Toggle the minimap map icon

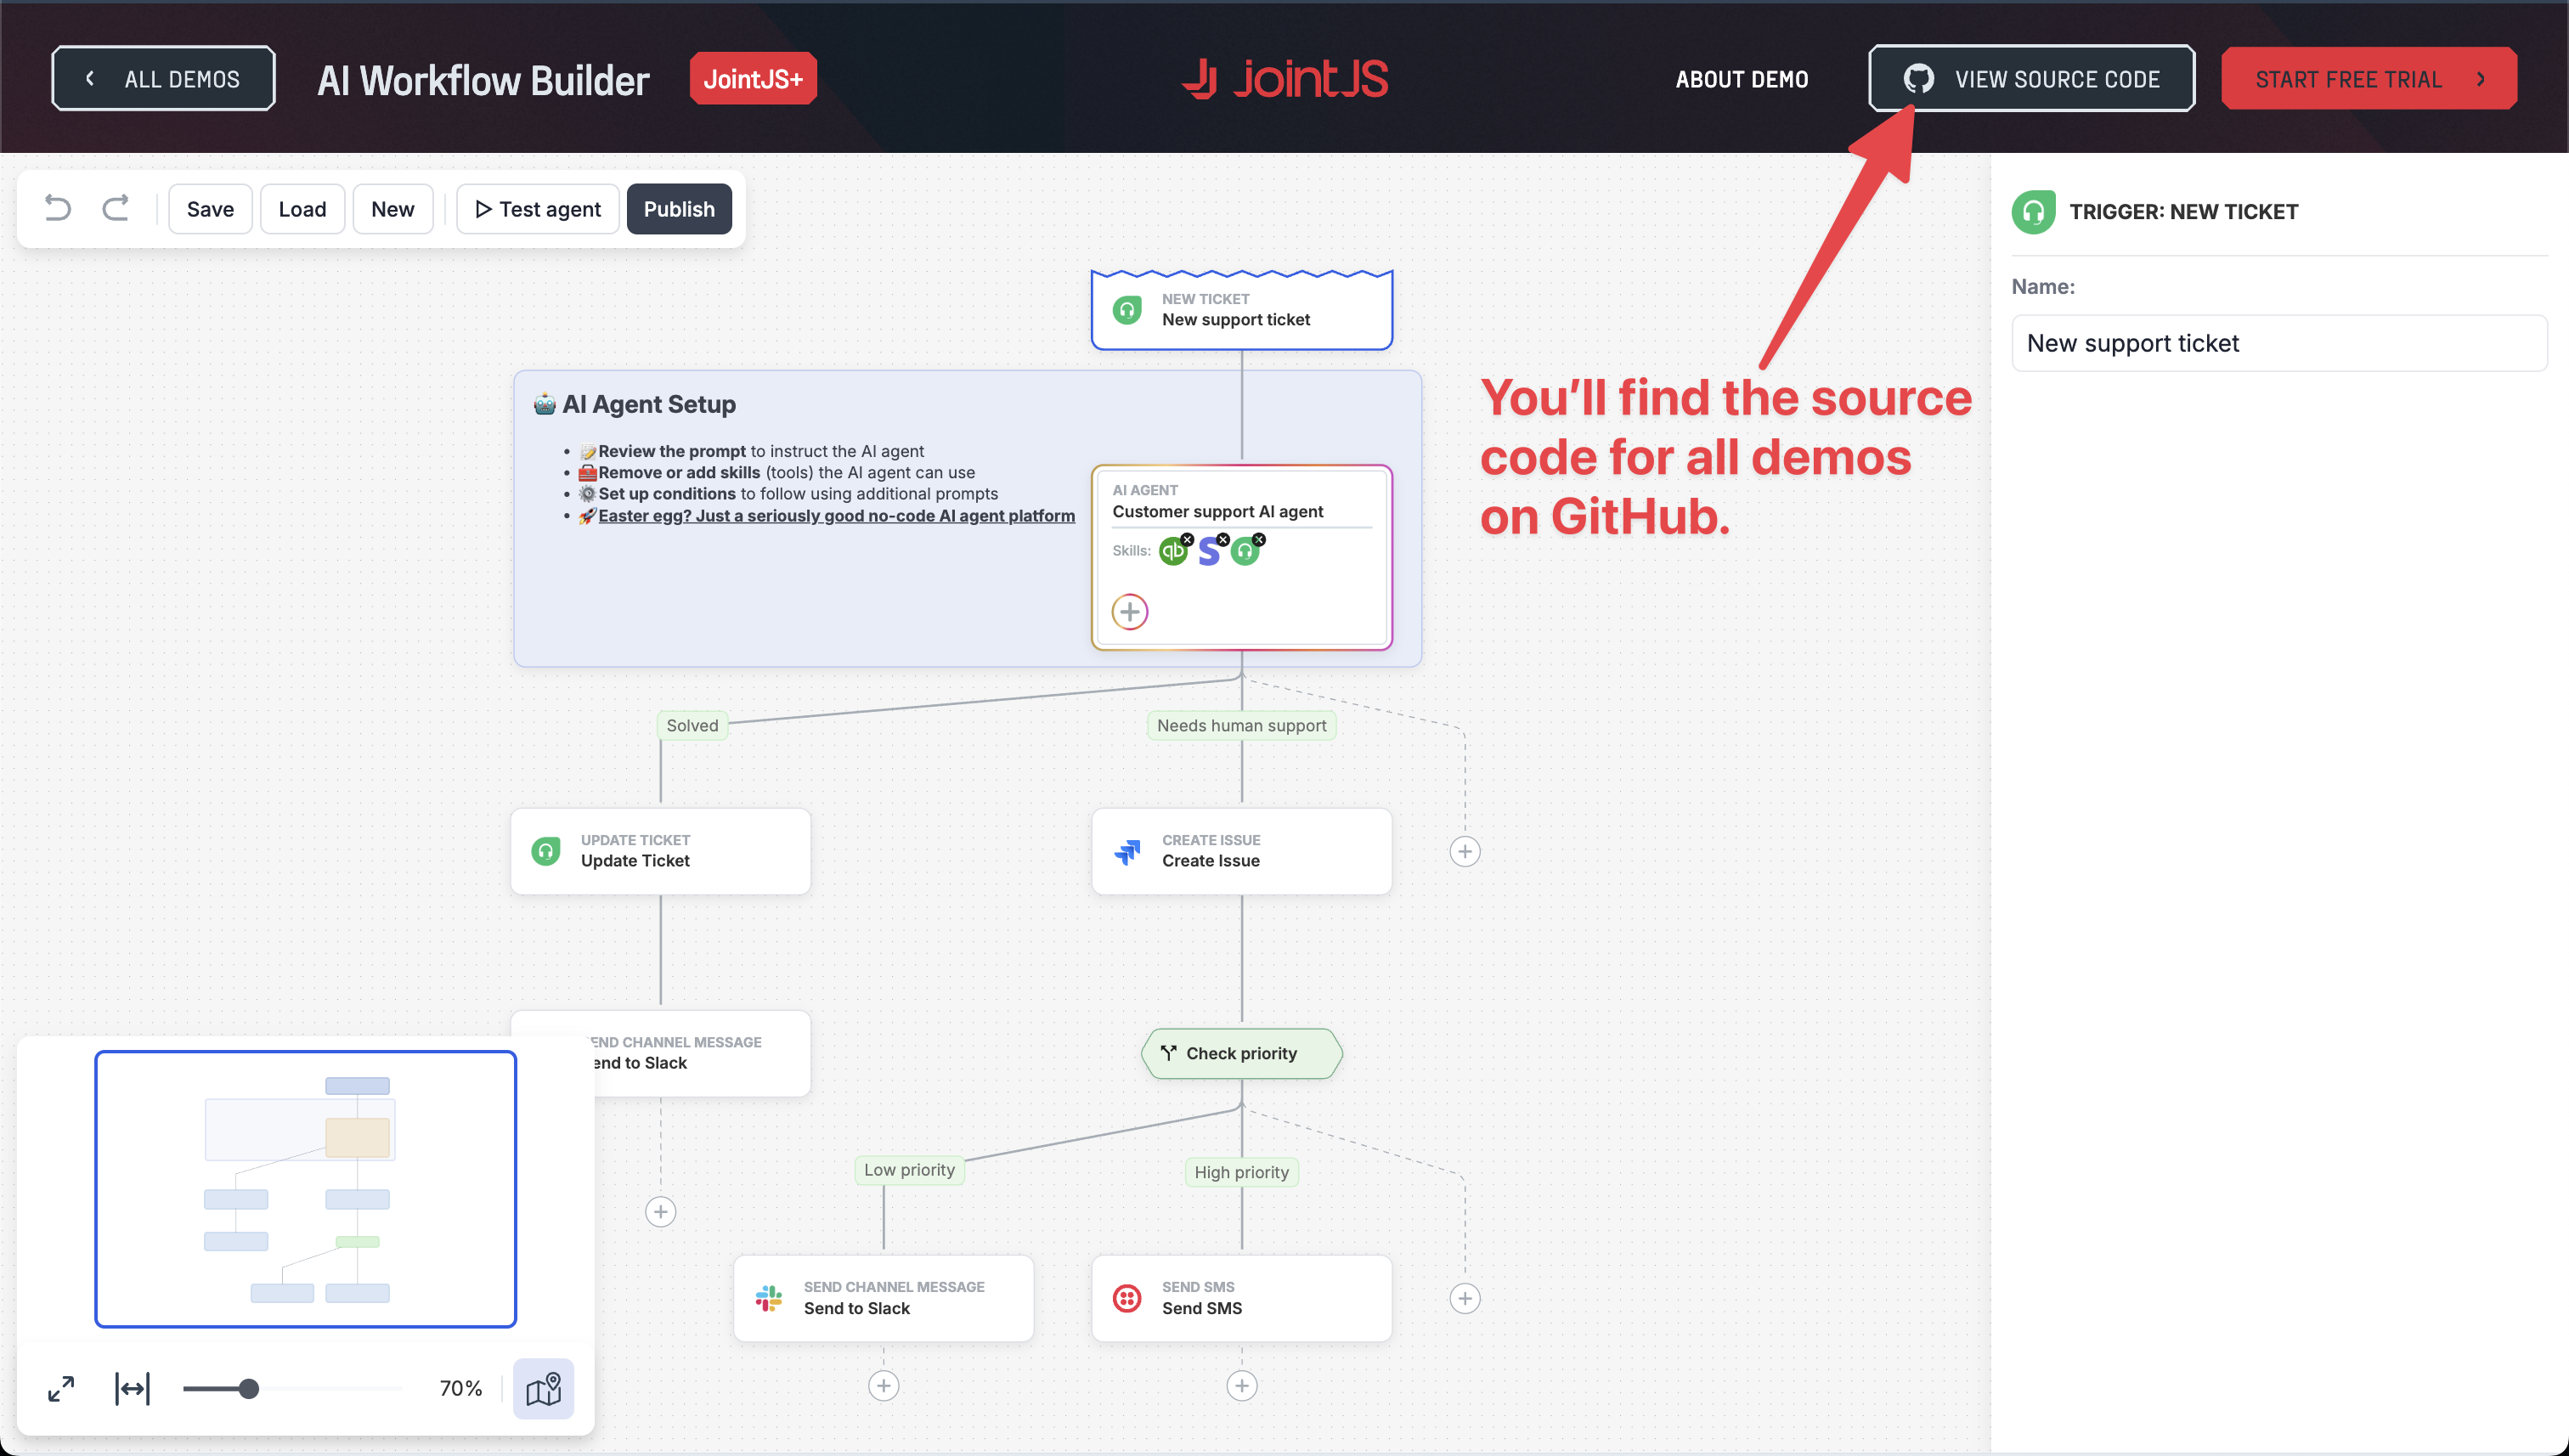[543, 1388]
